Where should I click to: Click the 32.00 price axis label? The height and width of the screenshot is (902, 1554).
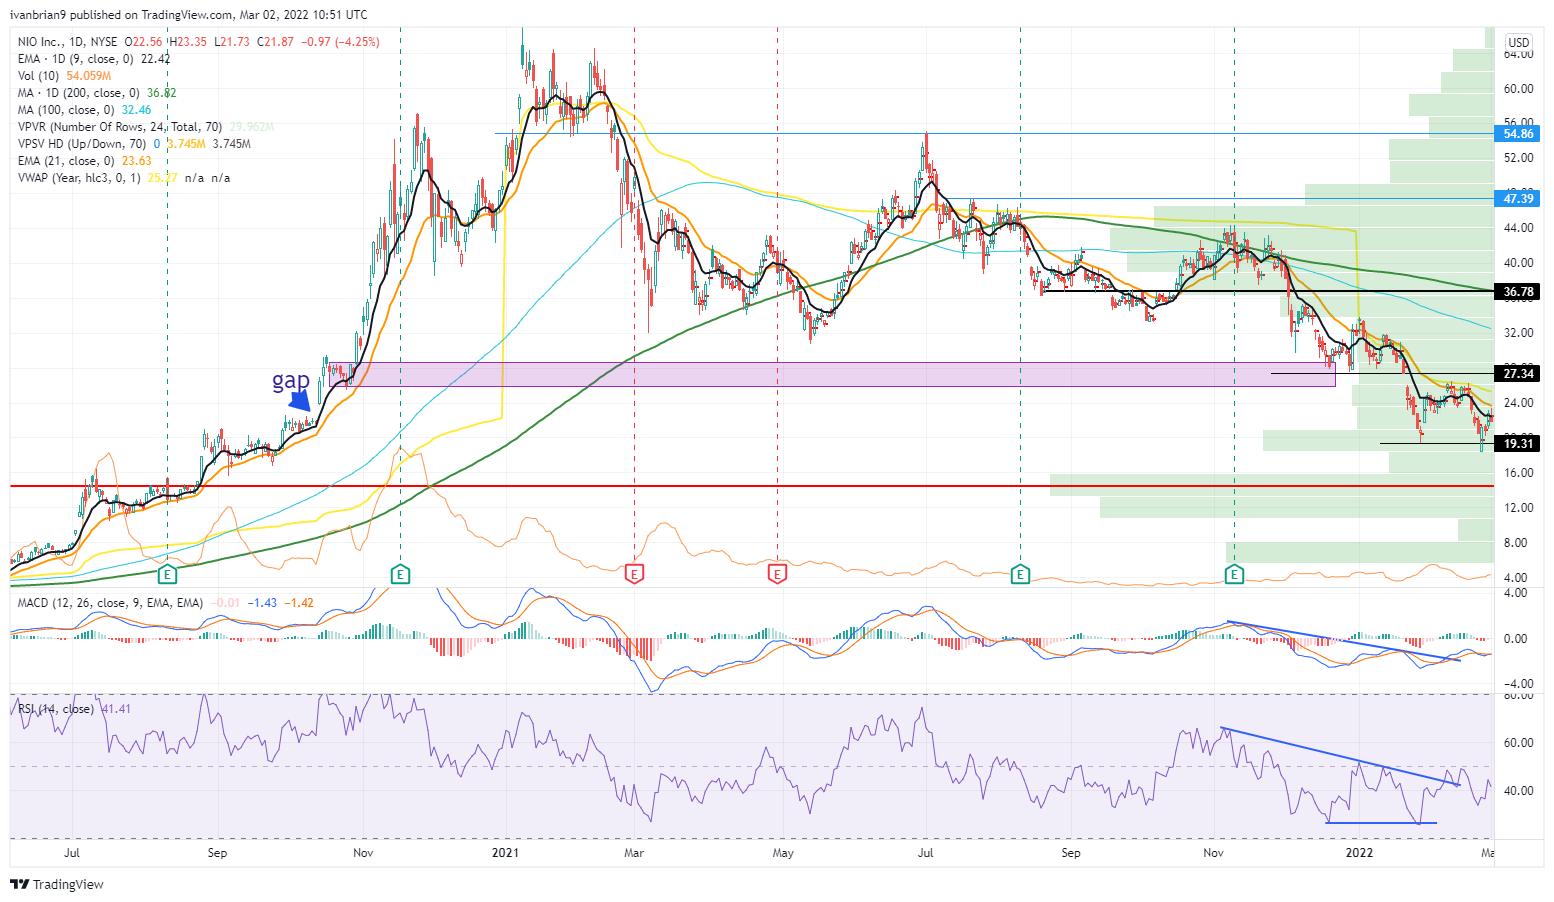(x=1518, y=333)
